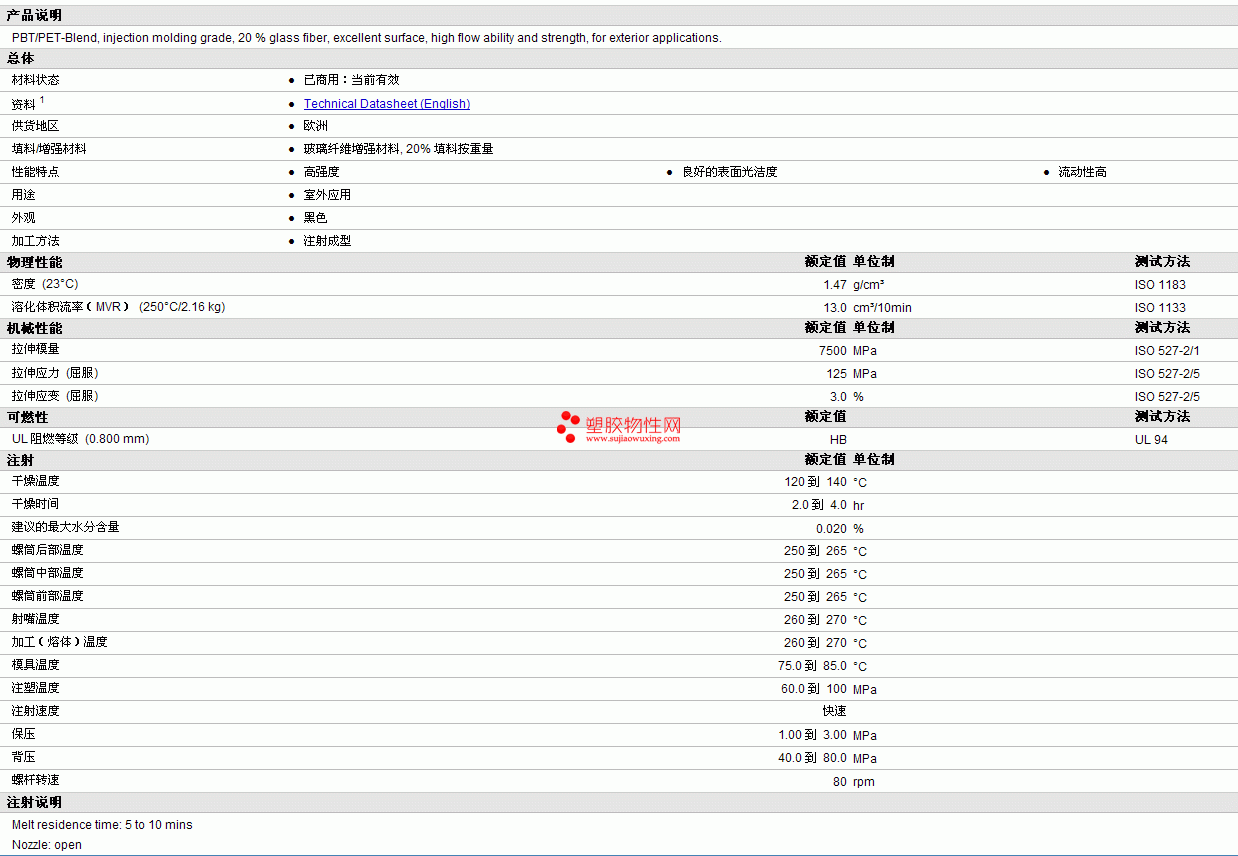Select the PBT/PET-Blend product description text

367,38
